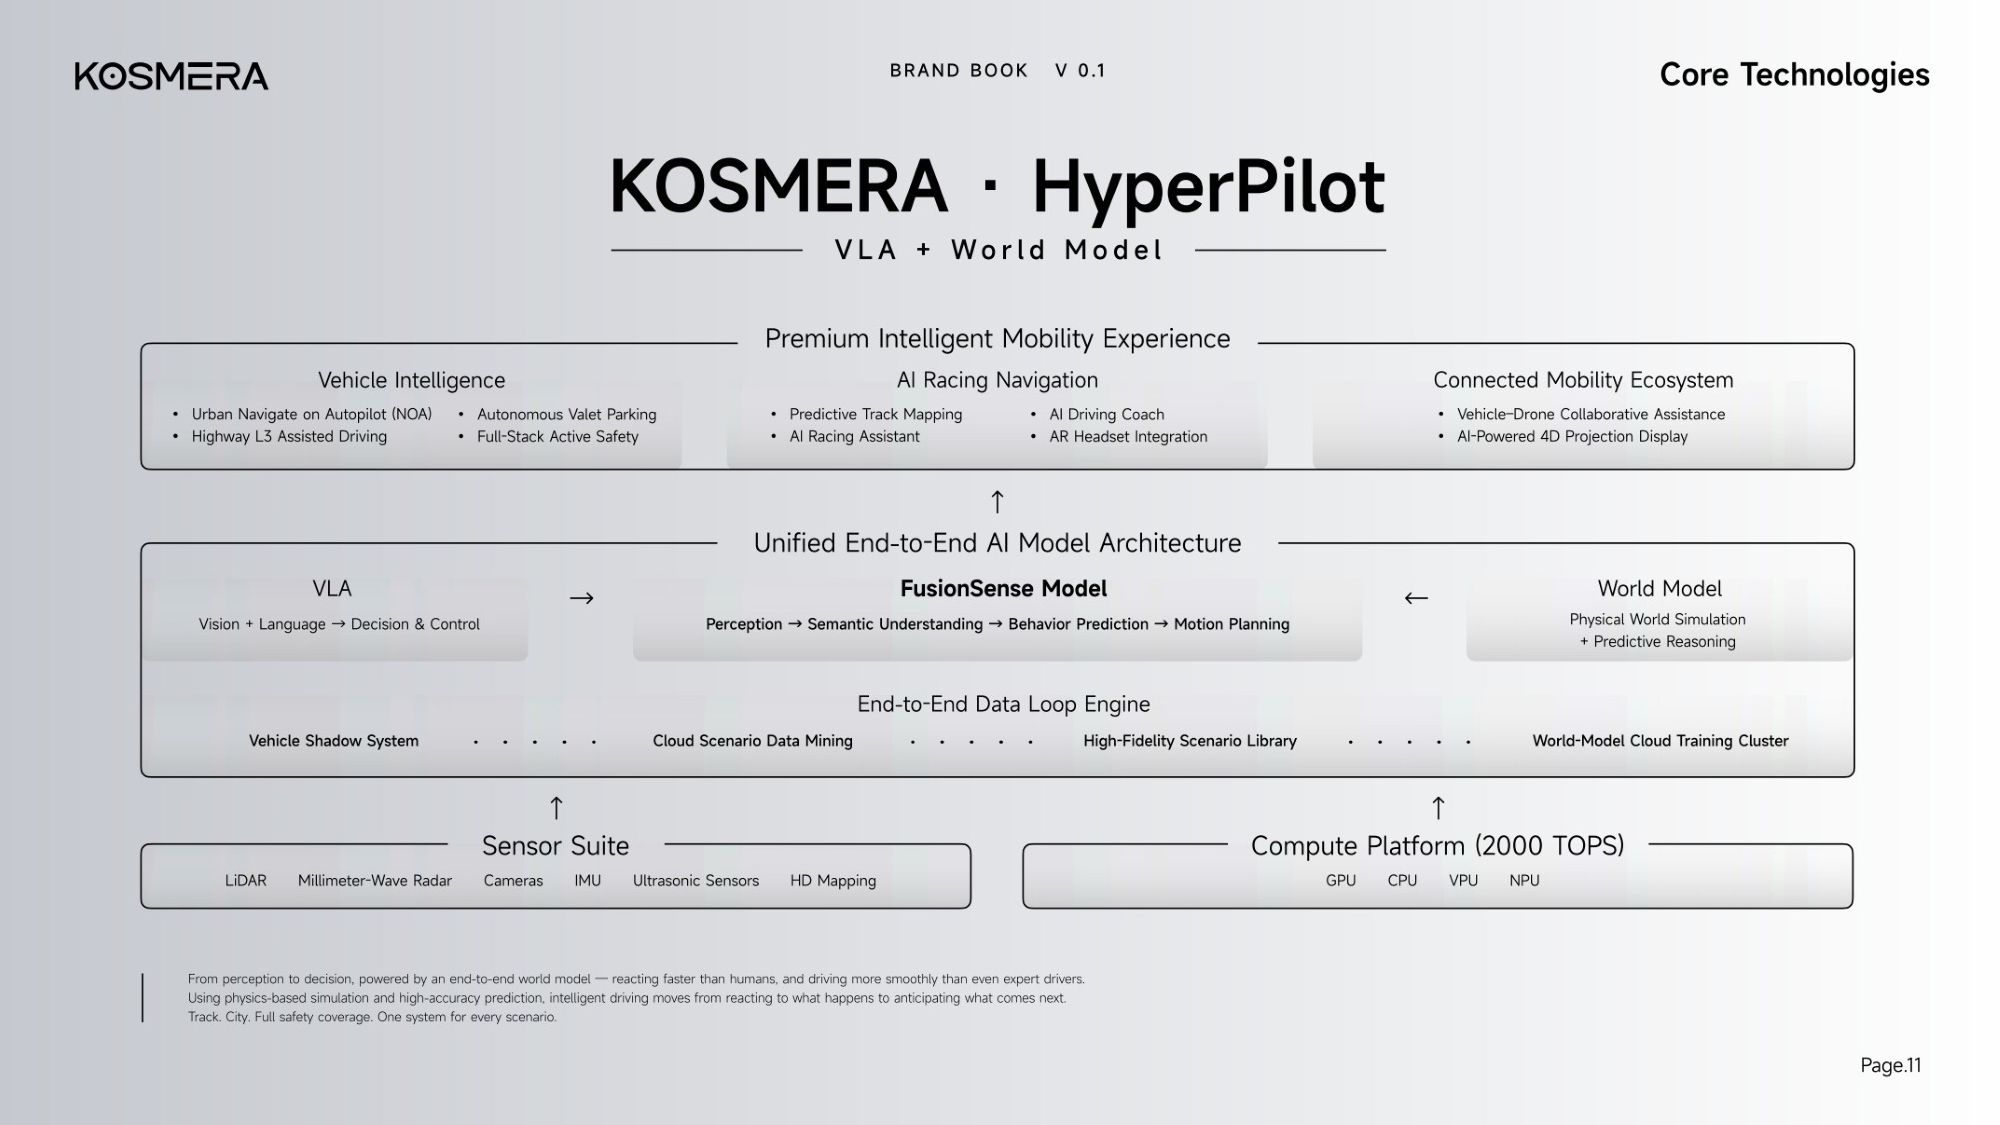2000x1125 pixels.
Task: Select Vehicle-Drone Collaborative Assistance
Action: [x=1591, y=414]
